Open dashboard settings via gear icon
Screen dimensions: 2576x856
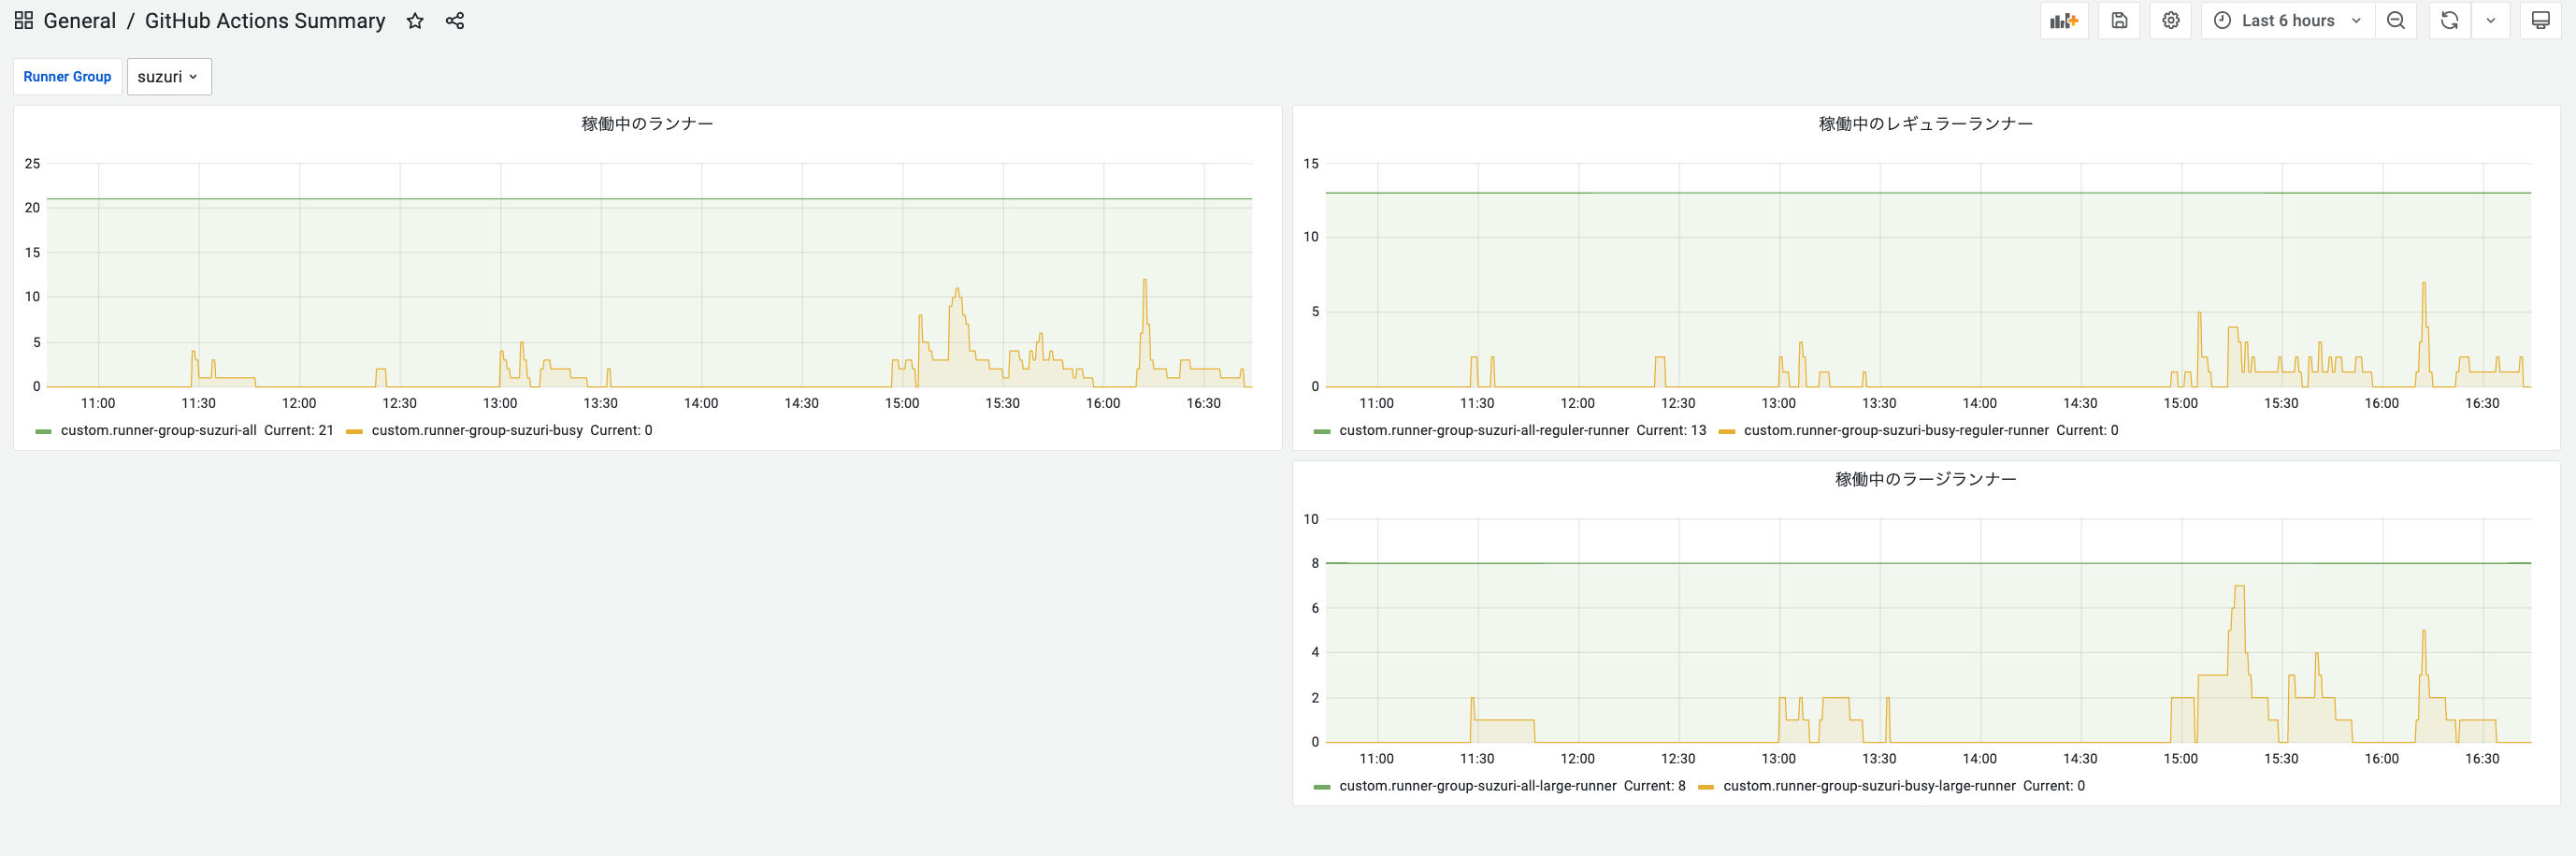coord(2170,20)
